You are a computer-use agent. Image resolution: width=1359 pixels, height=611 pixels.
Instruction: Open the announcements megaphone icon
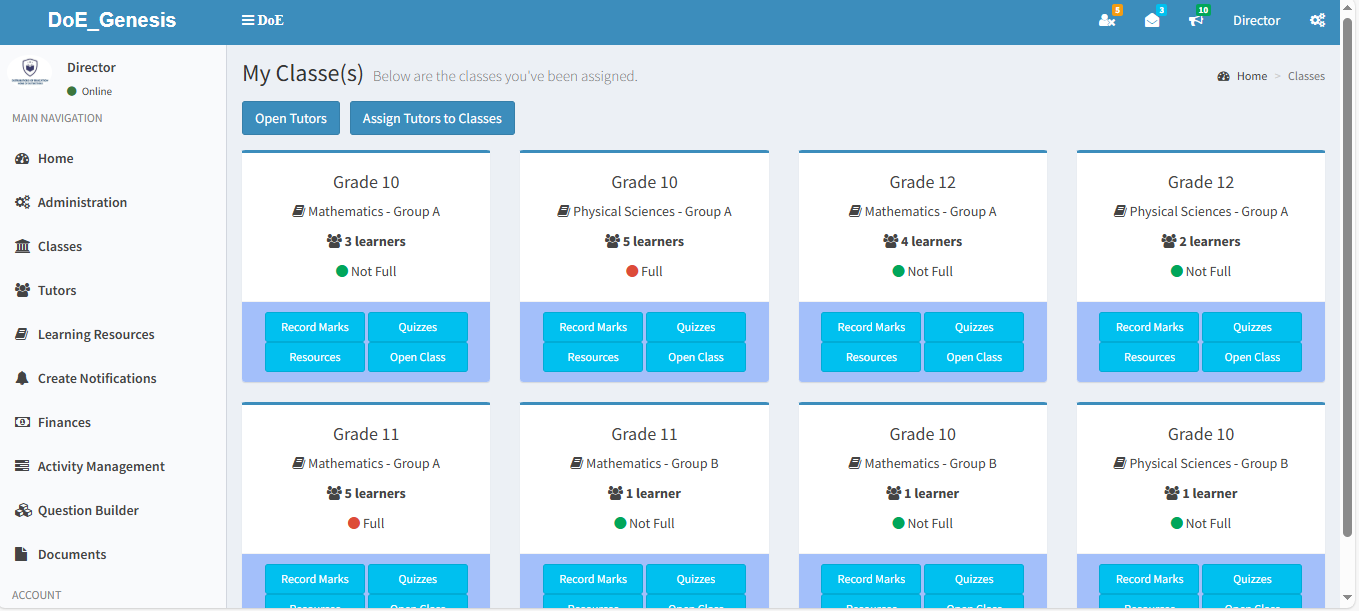pyautogui.click(x=1196, y=20)
